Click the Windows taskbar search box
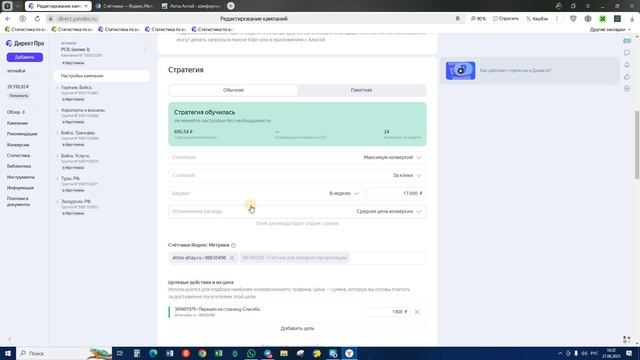Image resolution: width=640 pixels, height=360 pixels. [63, 353]
